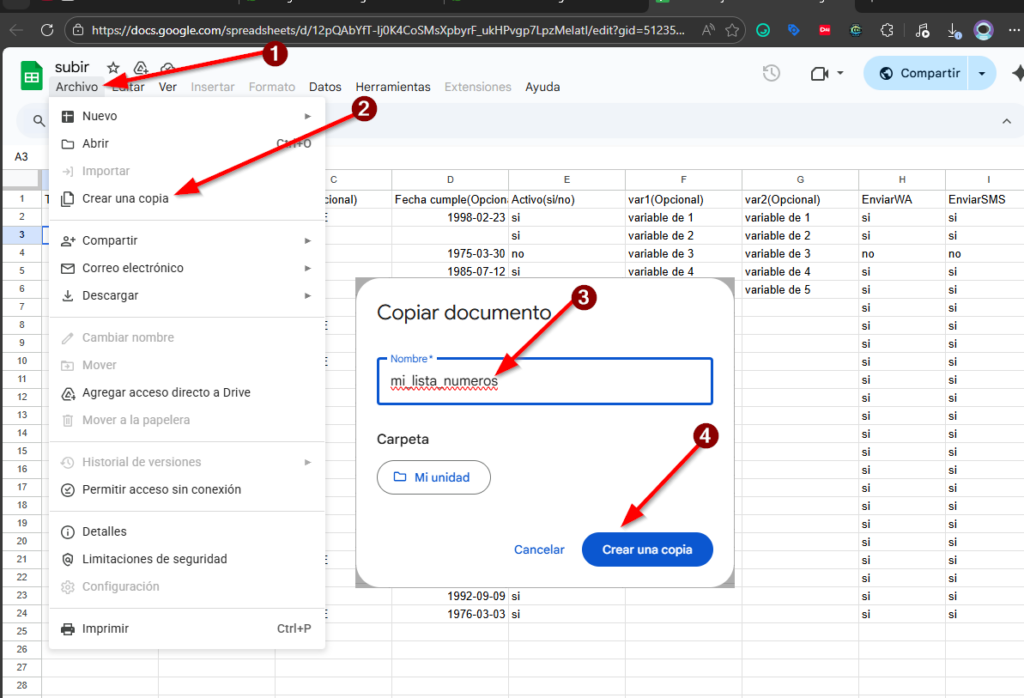Image resolution: width=1024 pixels, height=698 pixels.
Task: Click the Imprimir printer icon
Action: click(68, 629)
